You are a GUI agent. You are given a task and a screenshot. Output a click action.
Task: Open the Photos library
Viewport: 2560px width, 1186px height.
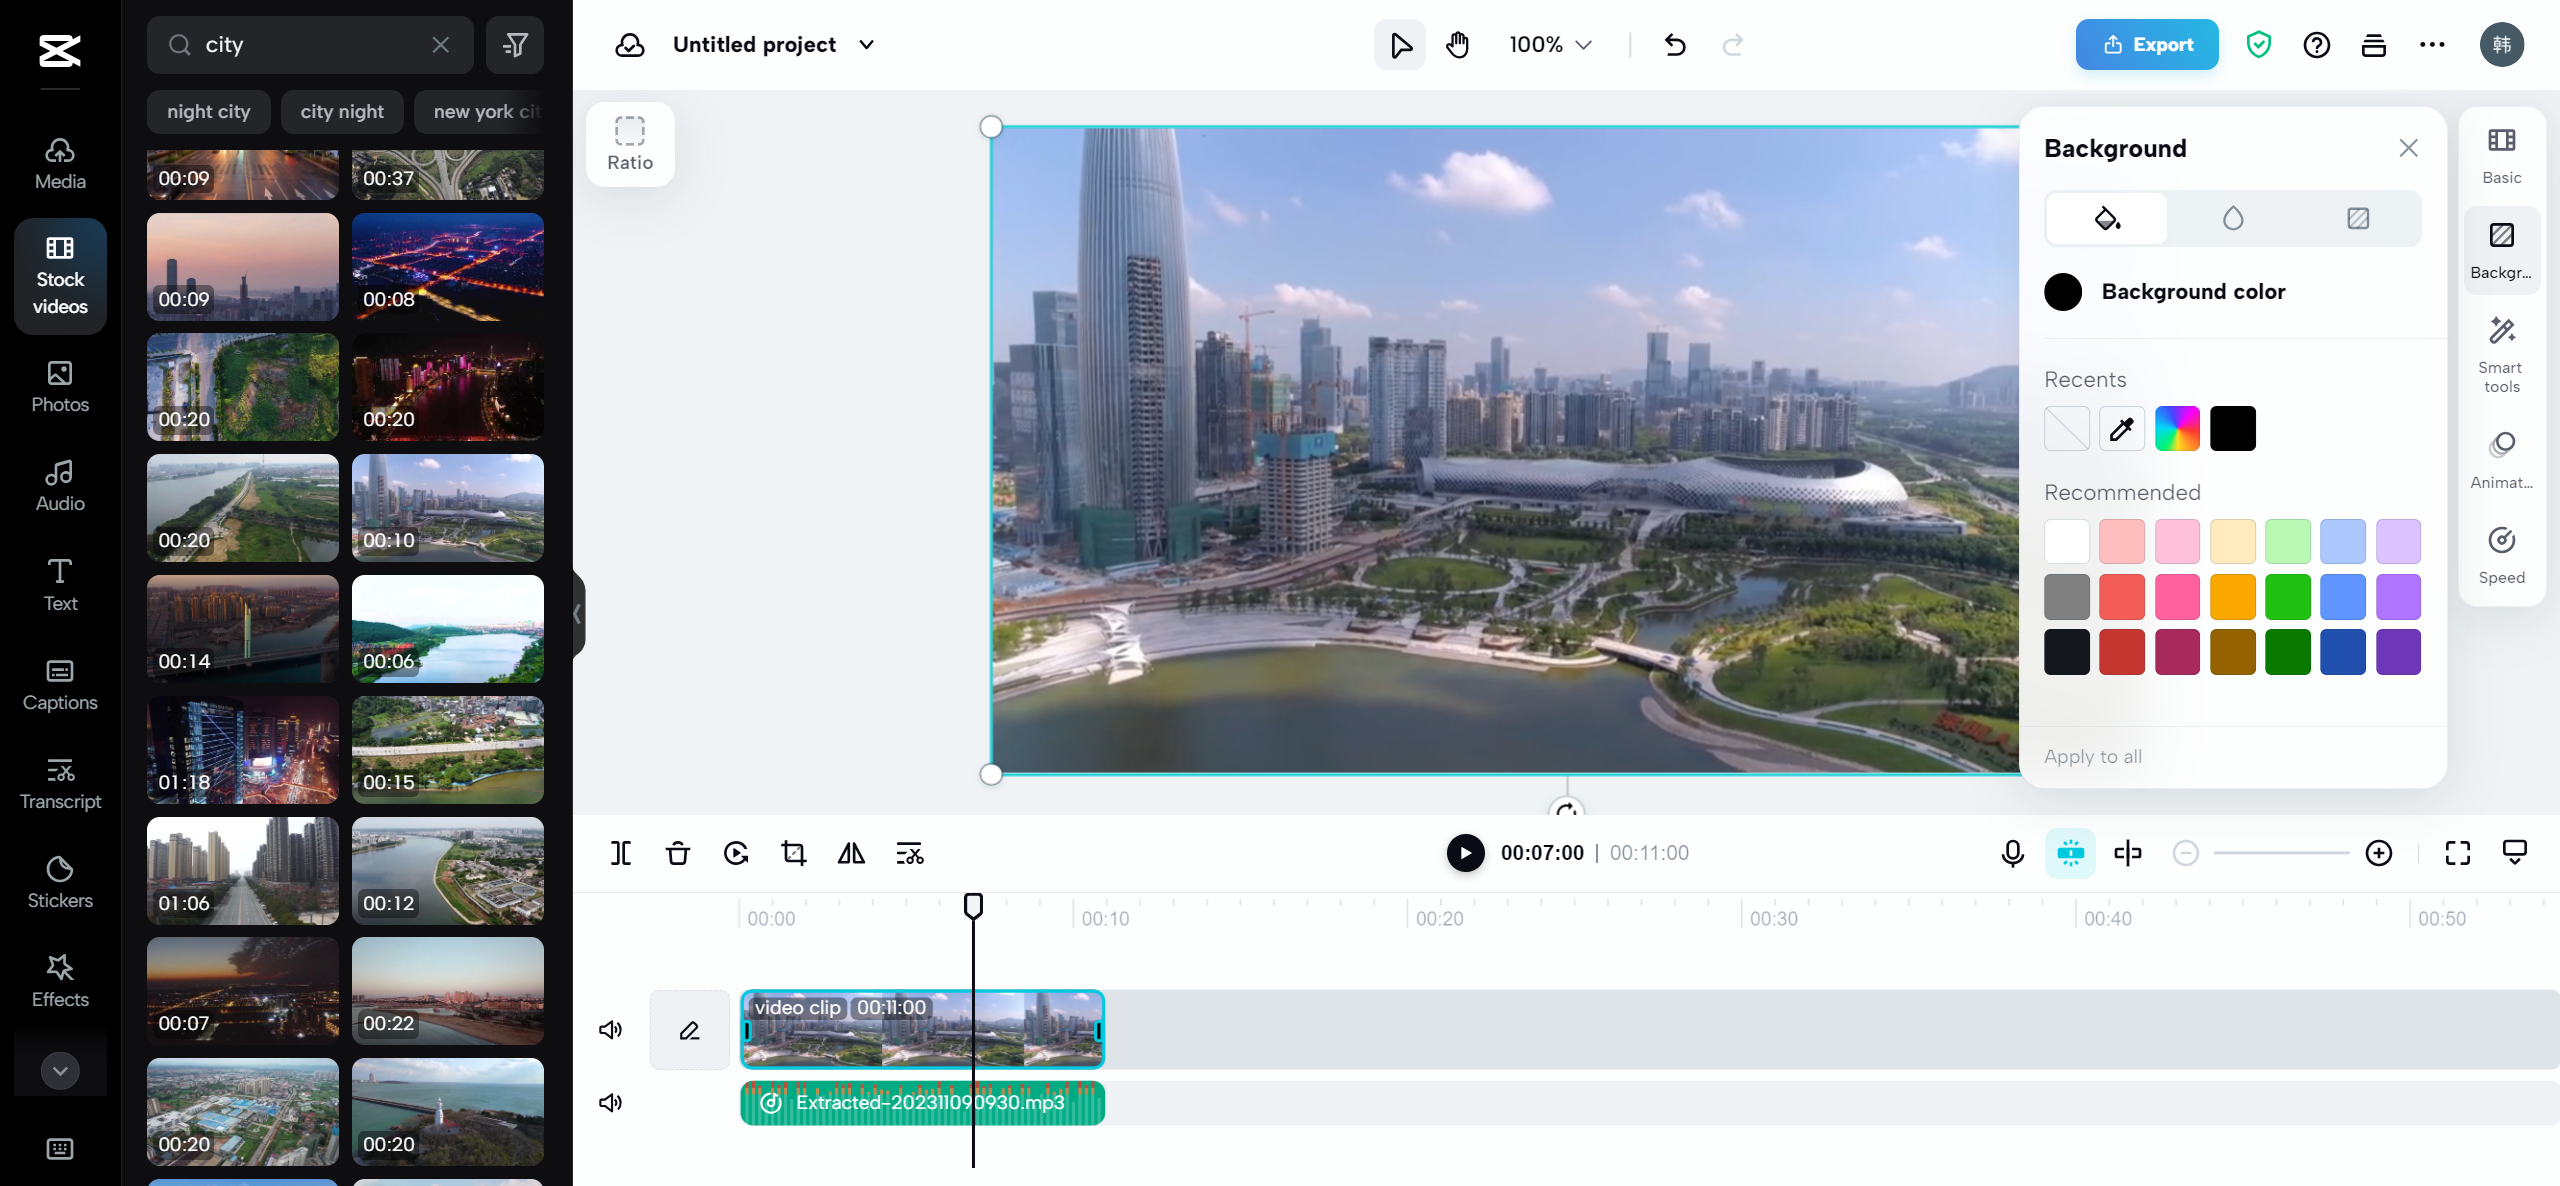(x=60, y=387)
